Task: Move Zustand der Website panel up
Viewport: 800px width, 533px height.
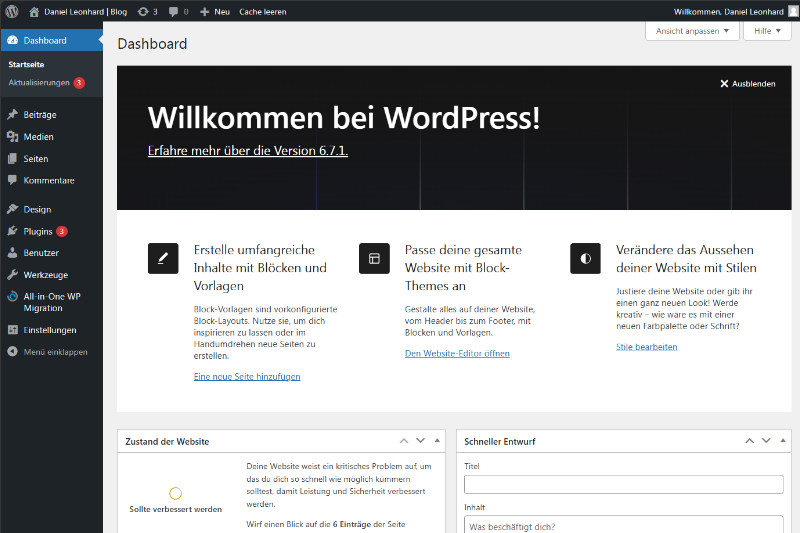Action: 404,441
